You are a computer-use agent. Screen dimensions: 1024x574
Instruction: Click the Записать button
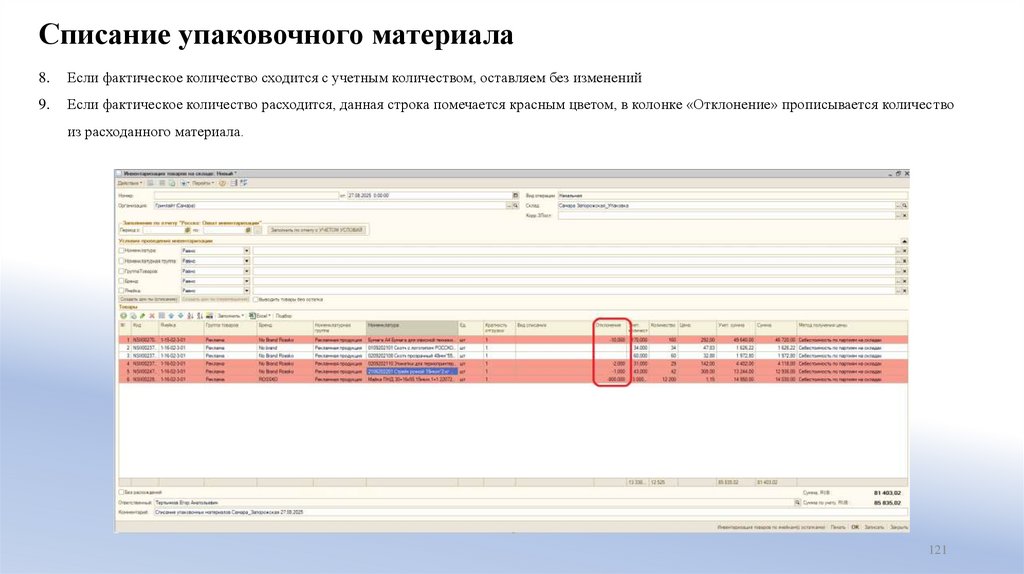874,527
